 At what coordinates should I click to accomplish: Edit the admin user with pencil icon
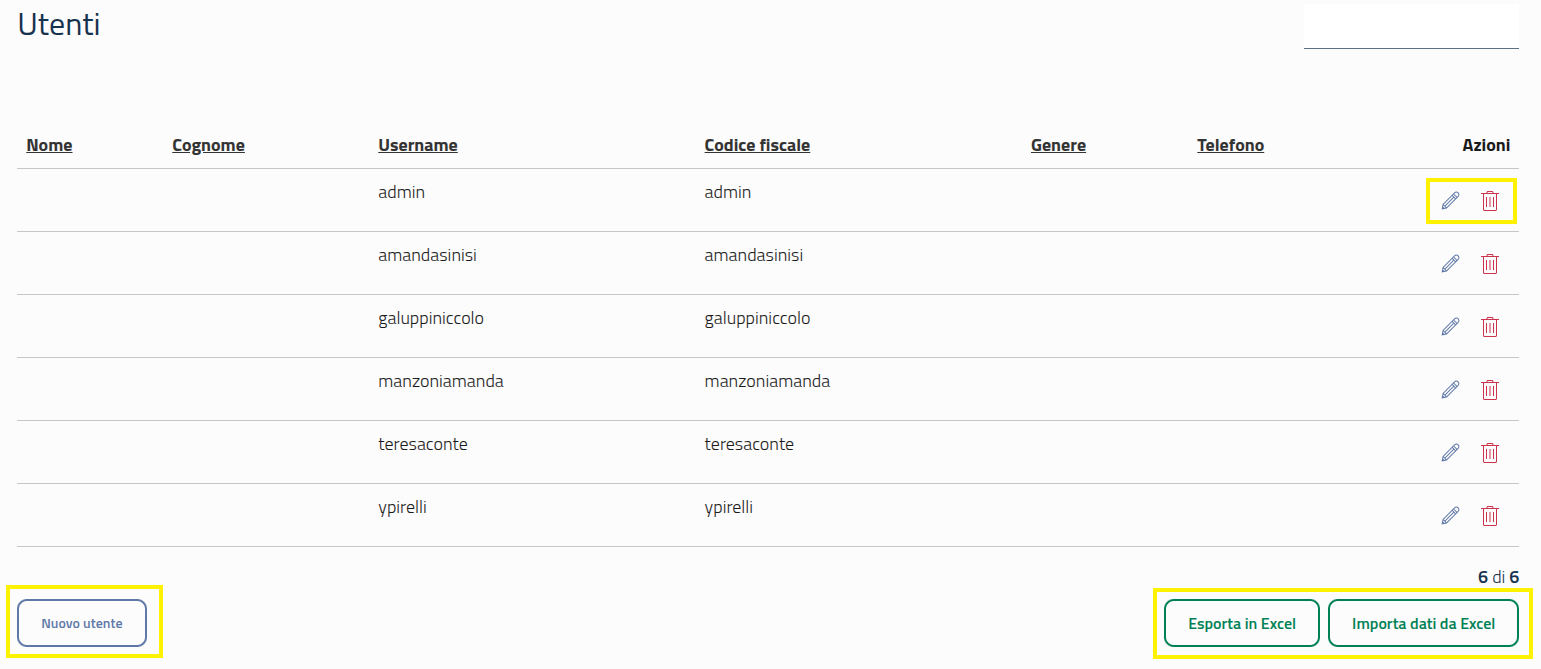pyautogui.click(x=1450, y=201)
